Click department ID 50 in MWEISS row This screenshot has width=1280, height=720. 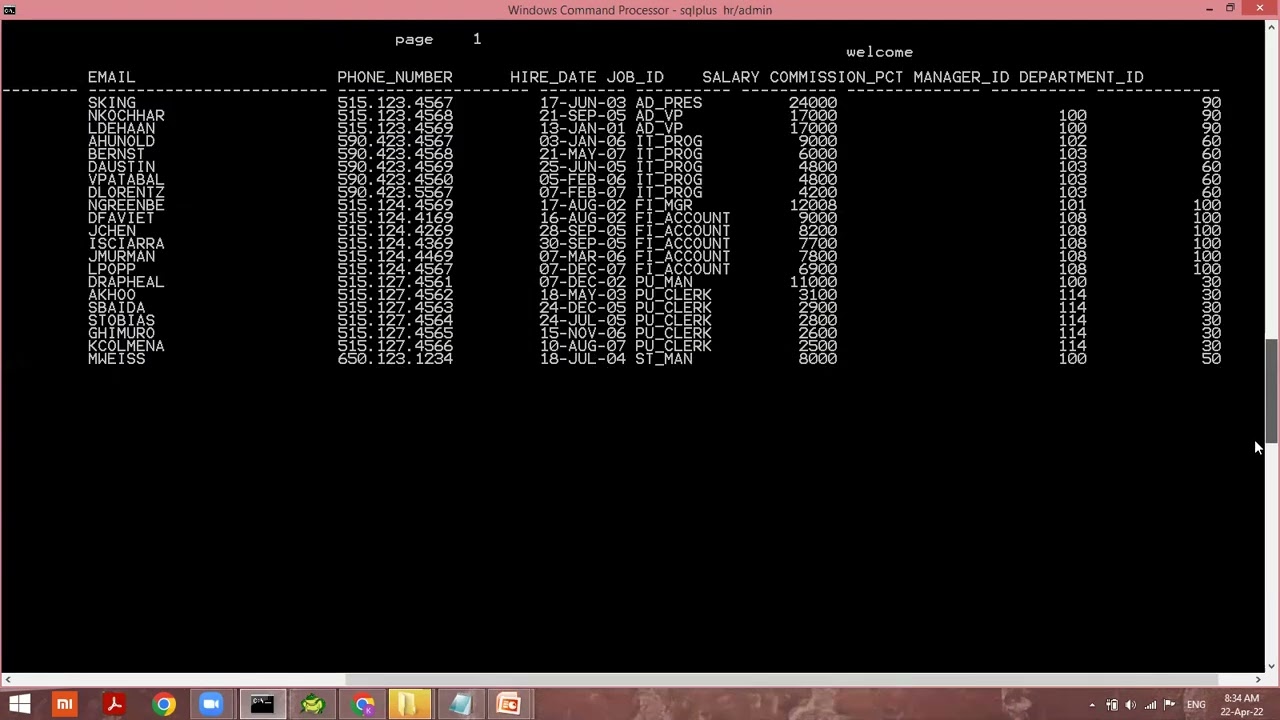[1211, 359]
